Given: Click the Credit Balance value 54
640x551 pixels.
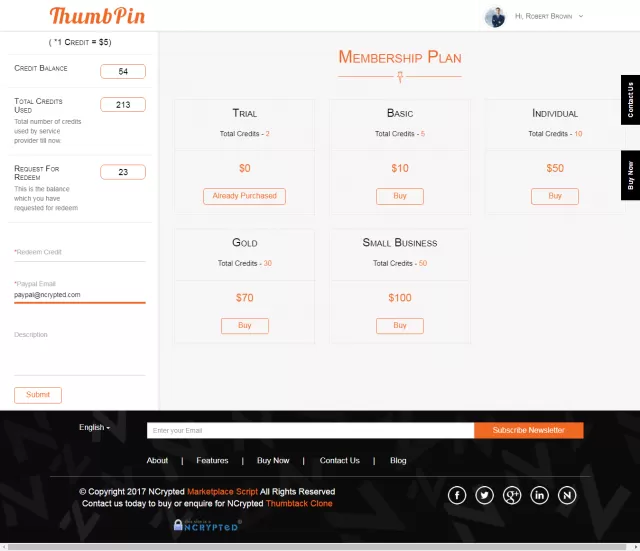Looking at the screenshot, I should click(123, 71).
